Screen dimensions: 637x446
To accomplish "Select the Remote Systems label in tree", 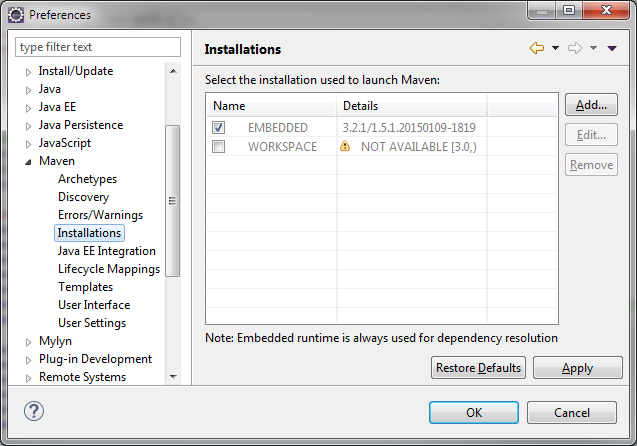I will 82,377.
